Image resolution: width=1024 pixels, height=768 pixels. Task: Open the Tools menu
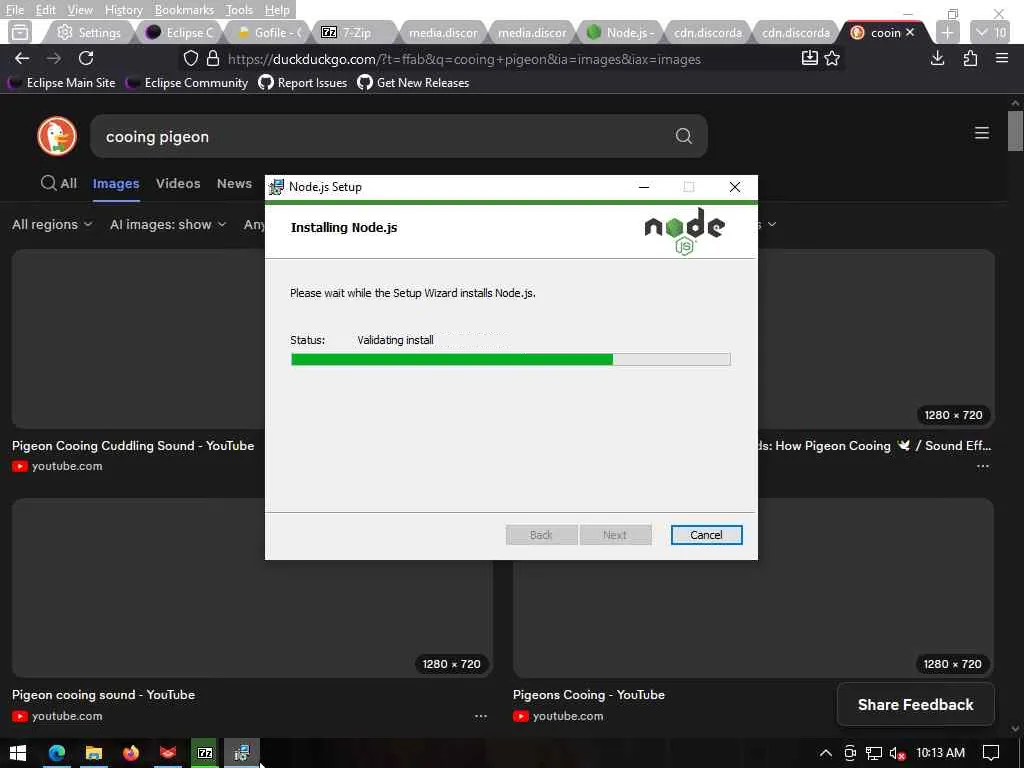[x=239, y=10]
